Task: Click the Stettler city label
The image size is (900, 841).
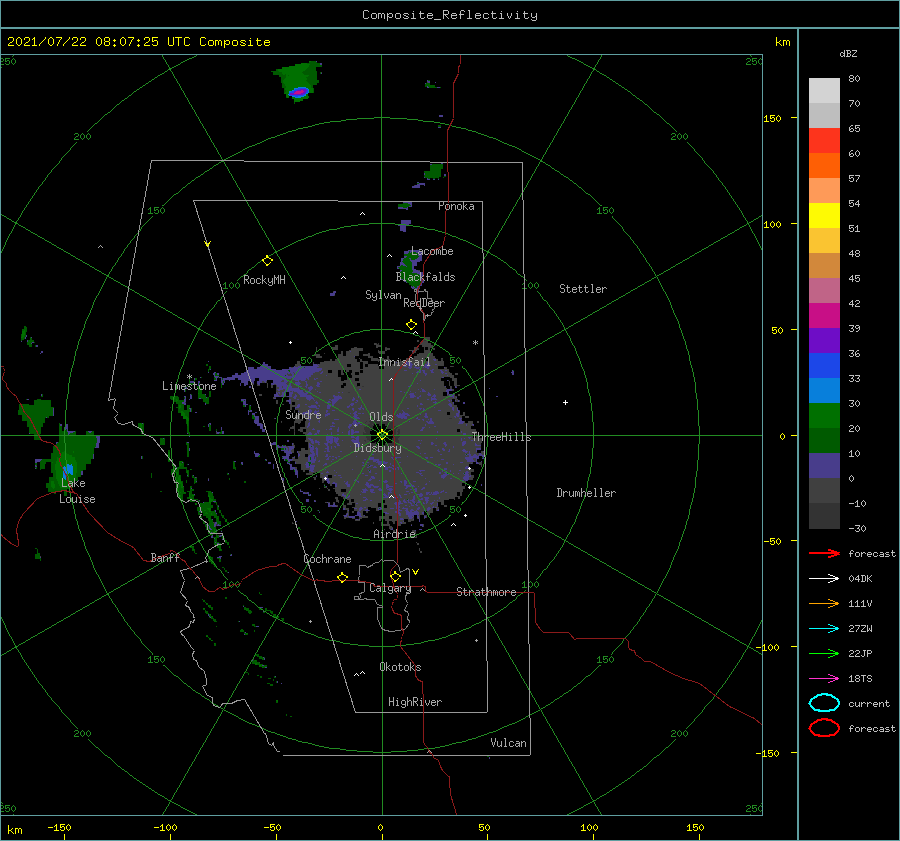Action: 583,289
